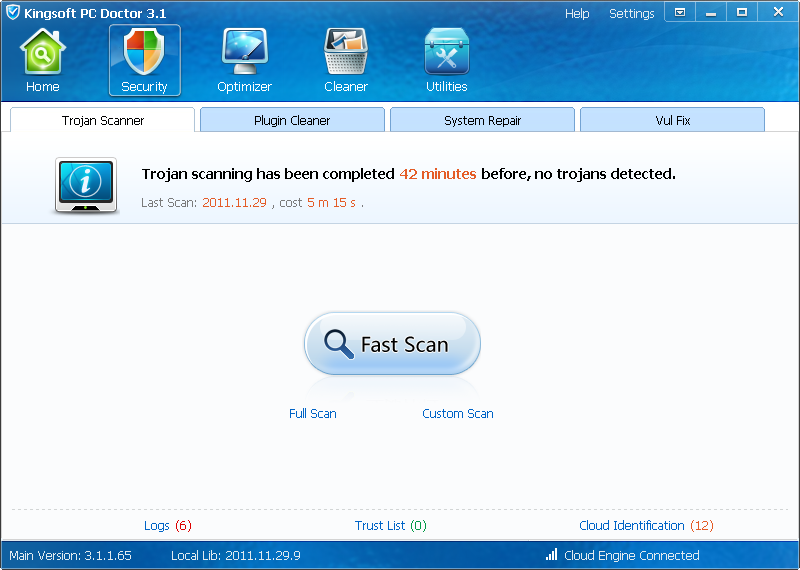This screenshot has width=800, height=570.
Task: Click the last scan date 2011.11.29
Action: (234, 203)
